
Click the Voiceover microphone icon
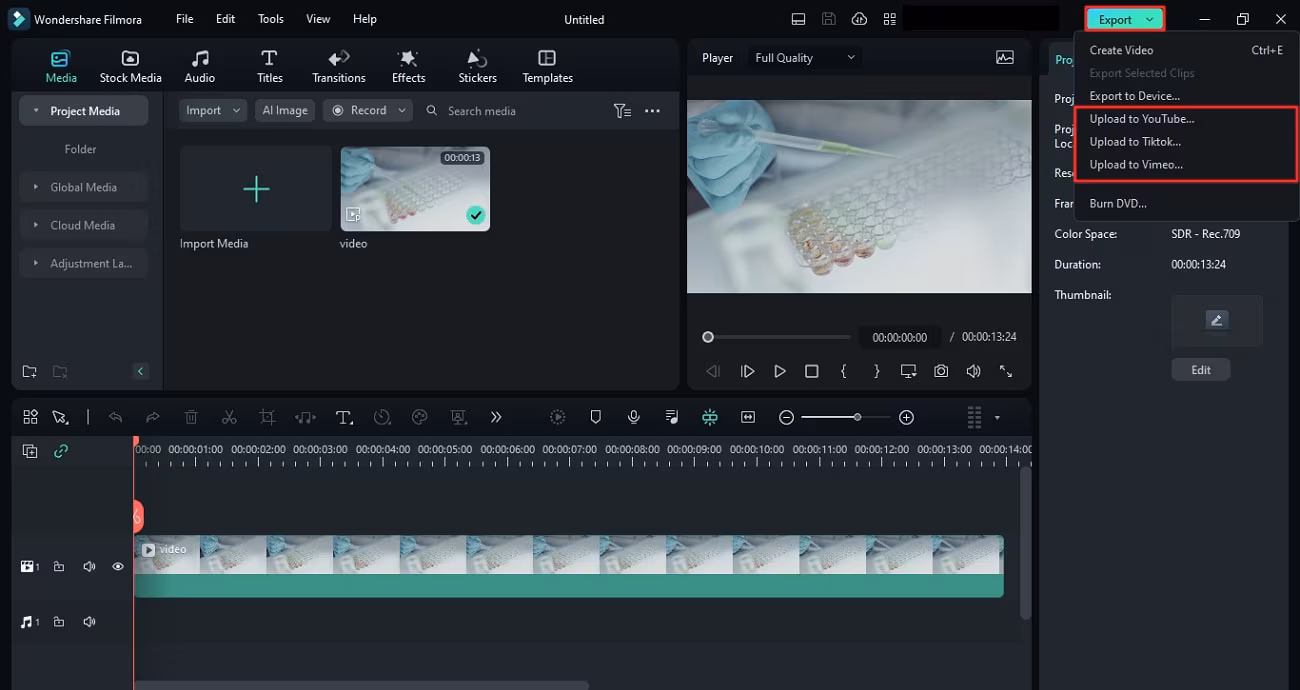(633, 417)
